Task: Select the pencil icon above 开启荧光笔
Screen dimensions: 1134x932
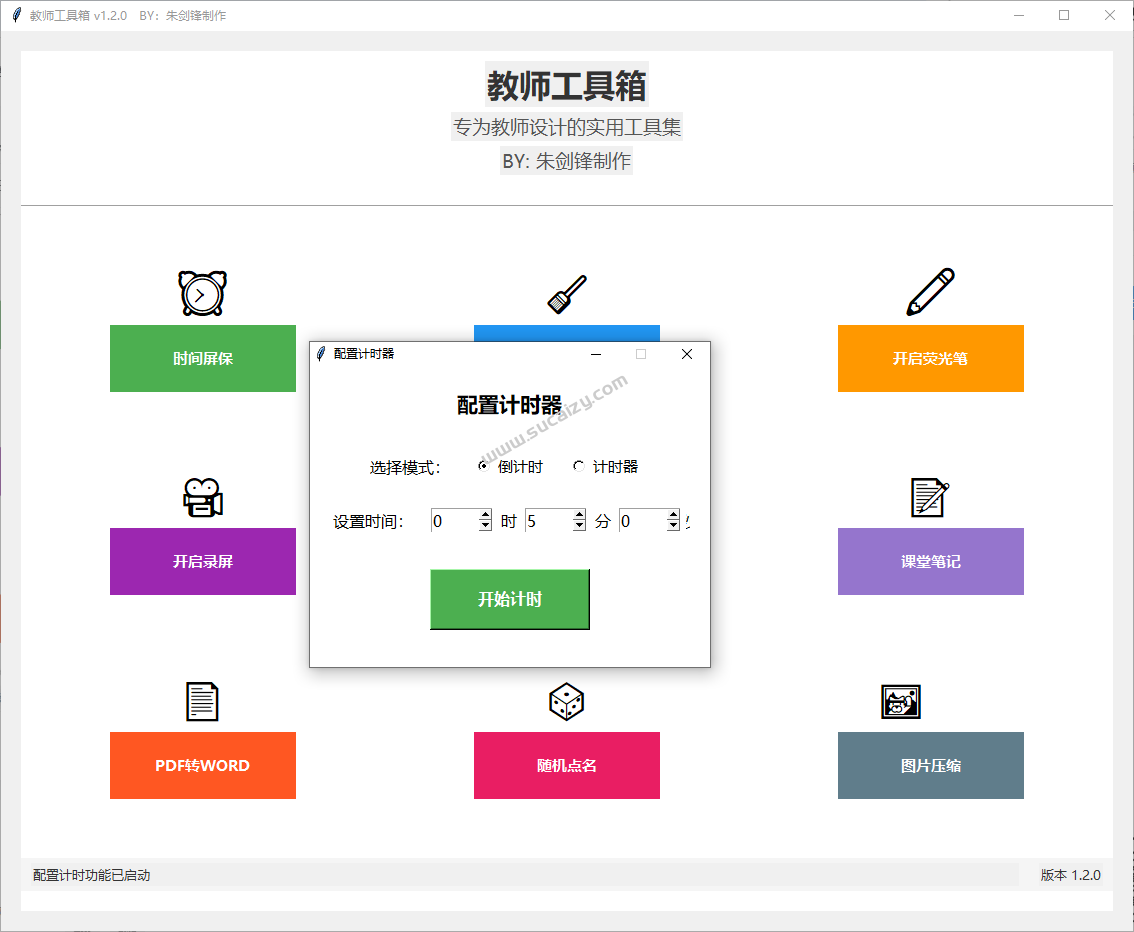Action: click(x=930, y=291)
